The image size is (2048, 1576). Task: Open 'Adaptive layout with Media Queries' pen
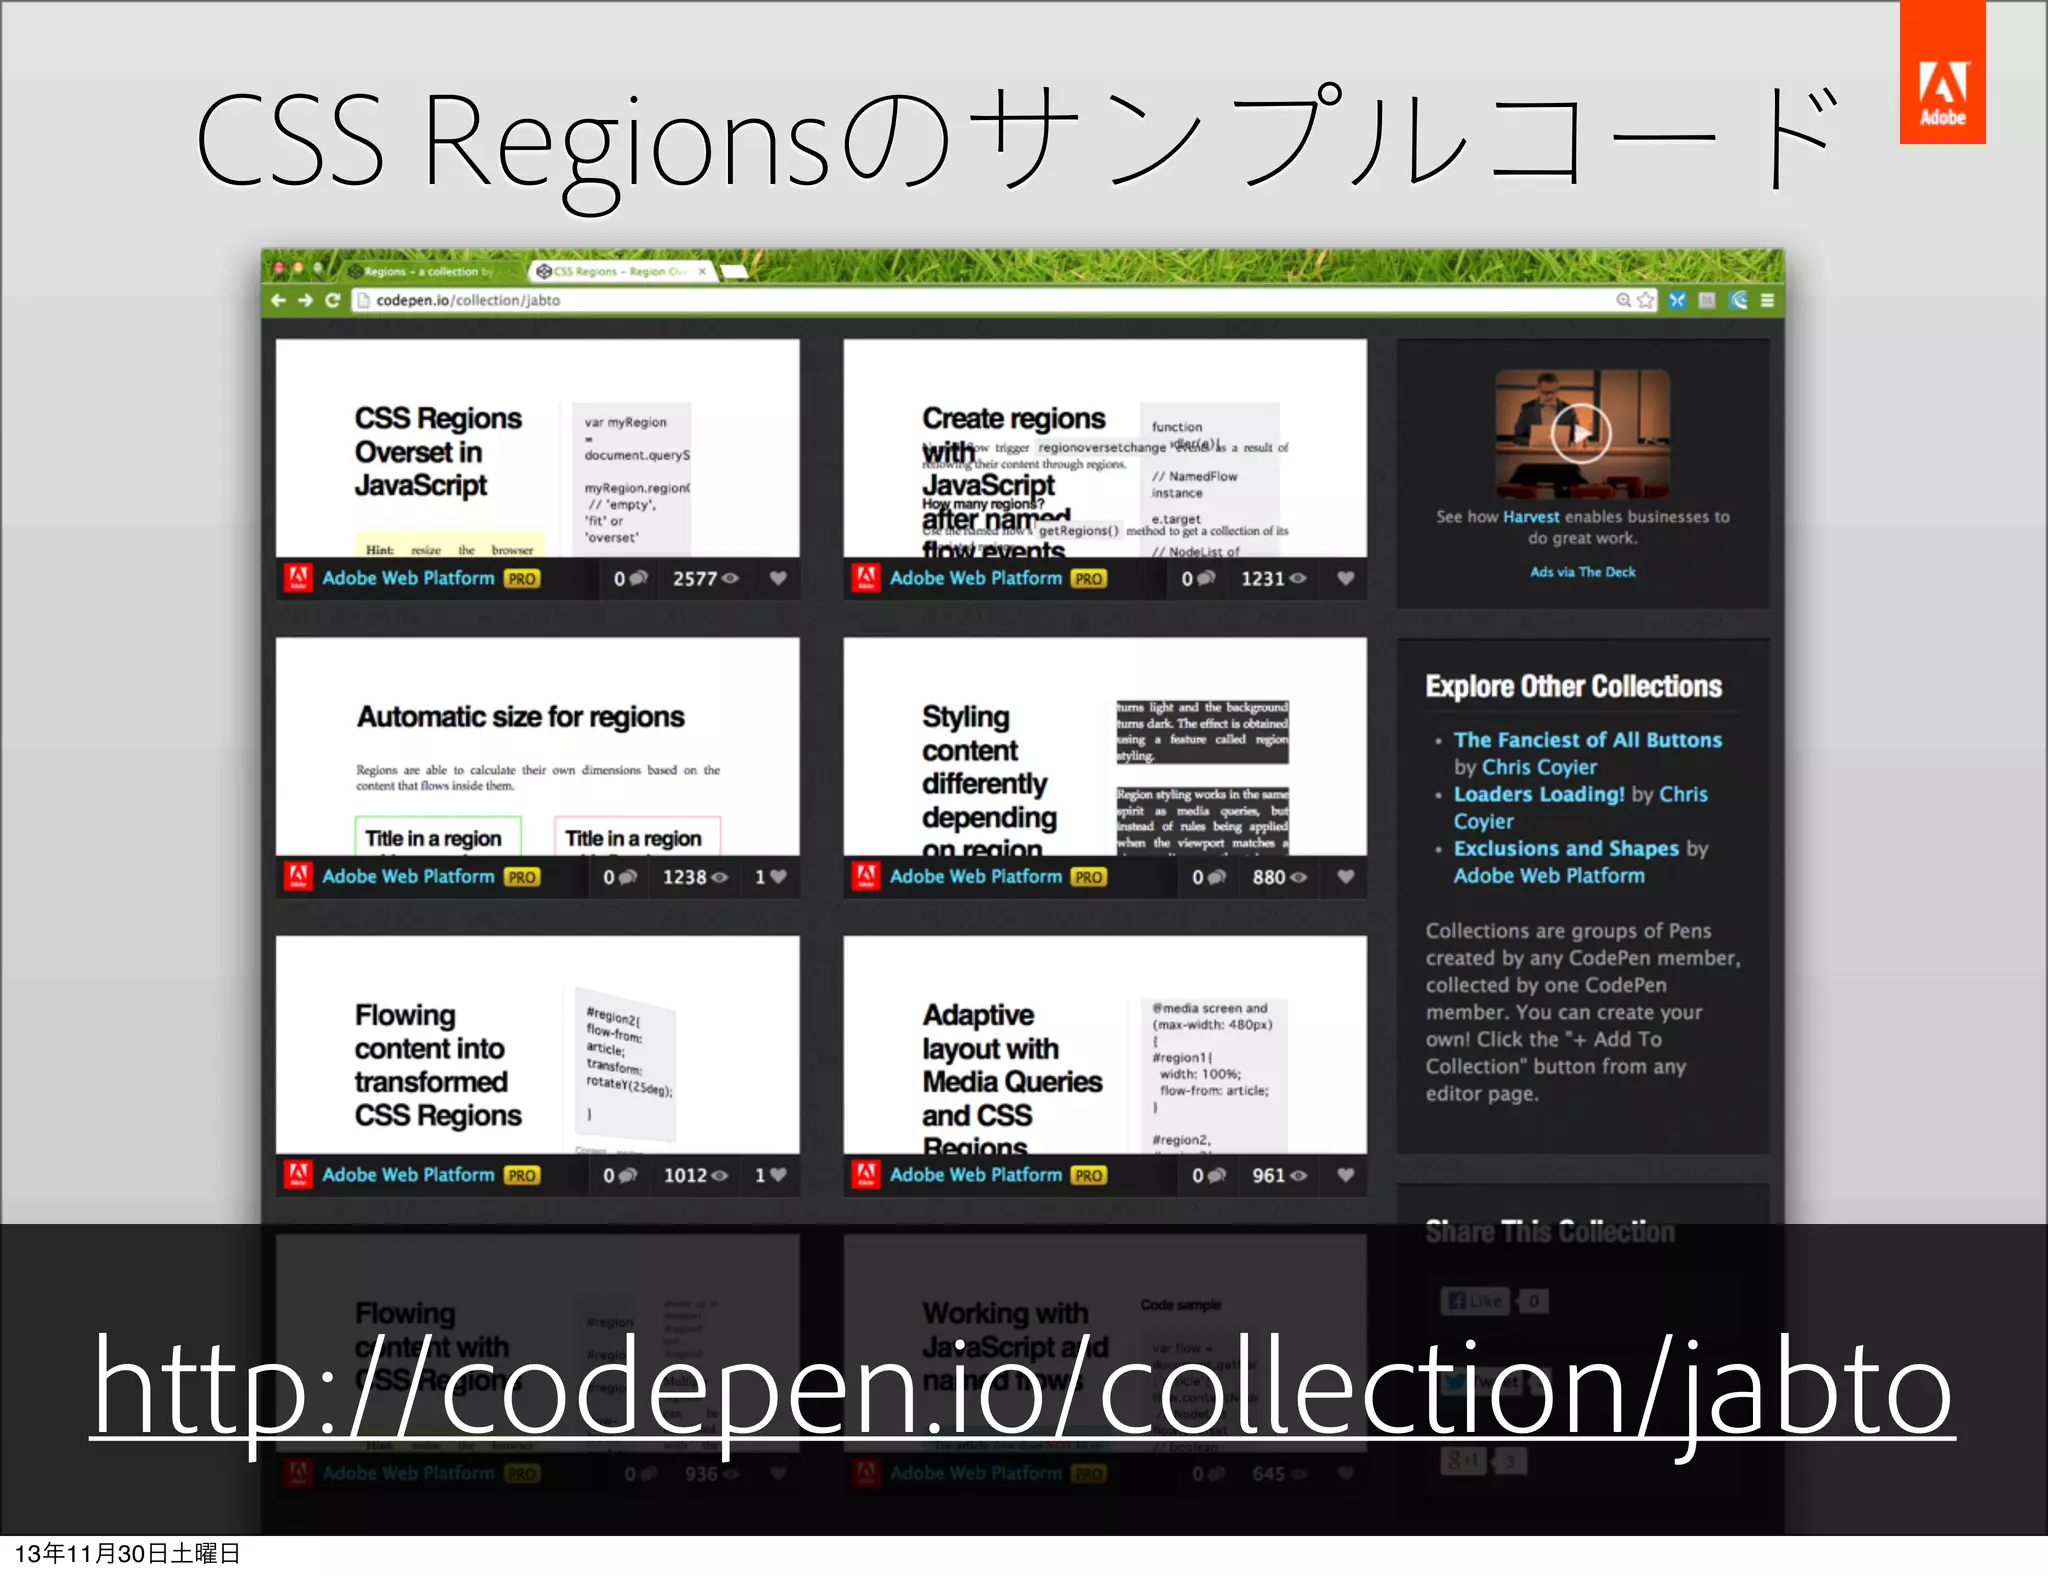(1105, 1045)
